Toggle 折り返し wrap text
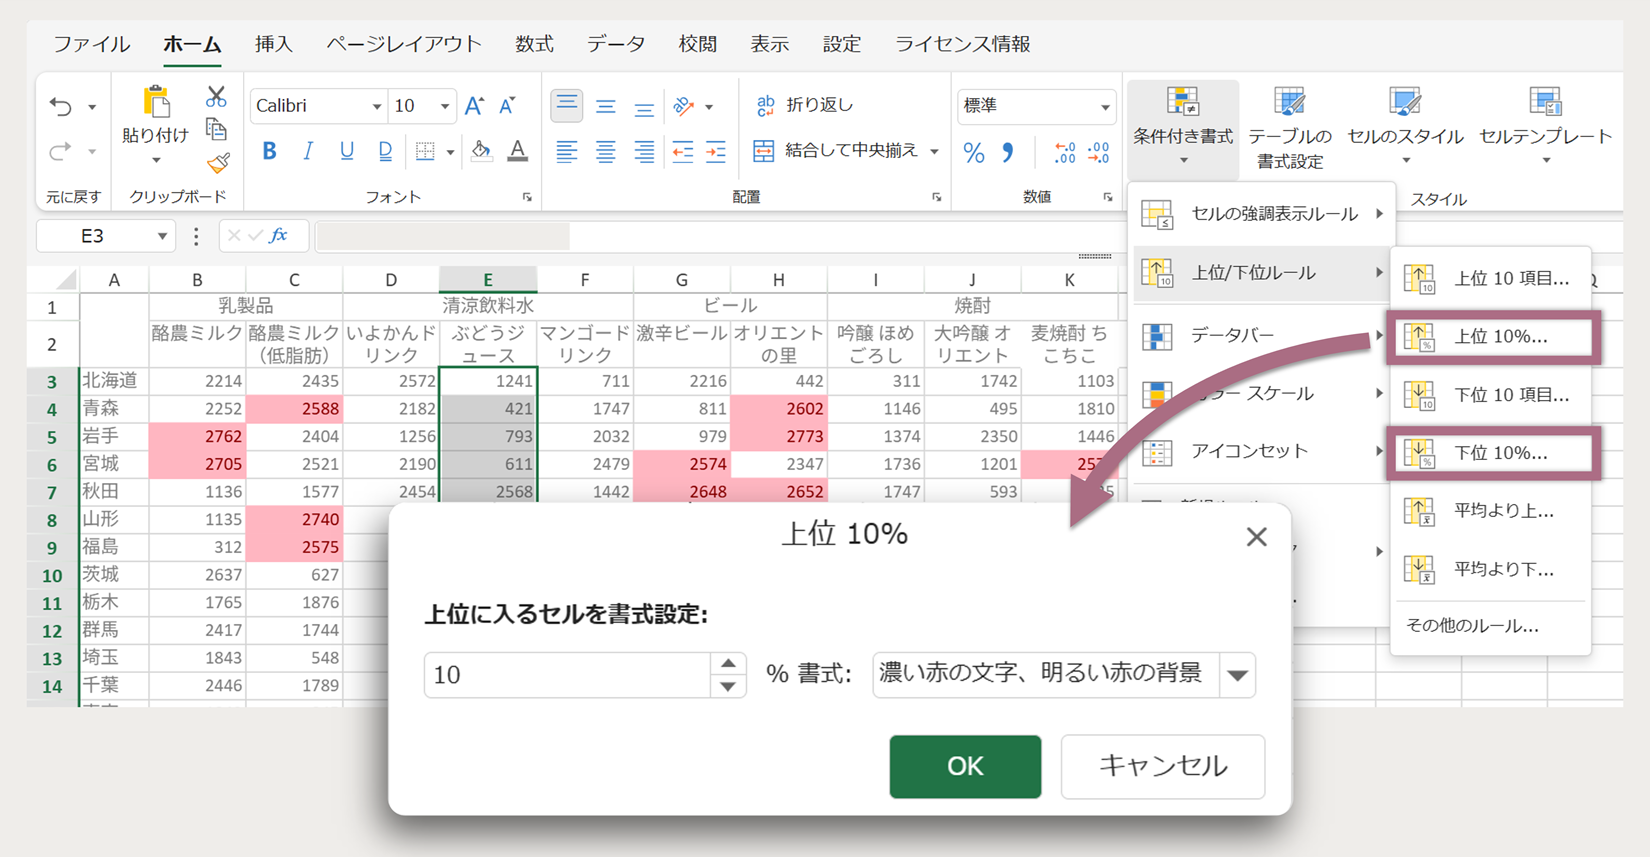This screenshot has height=857, width=1650. pos(805,105)
